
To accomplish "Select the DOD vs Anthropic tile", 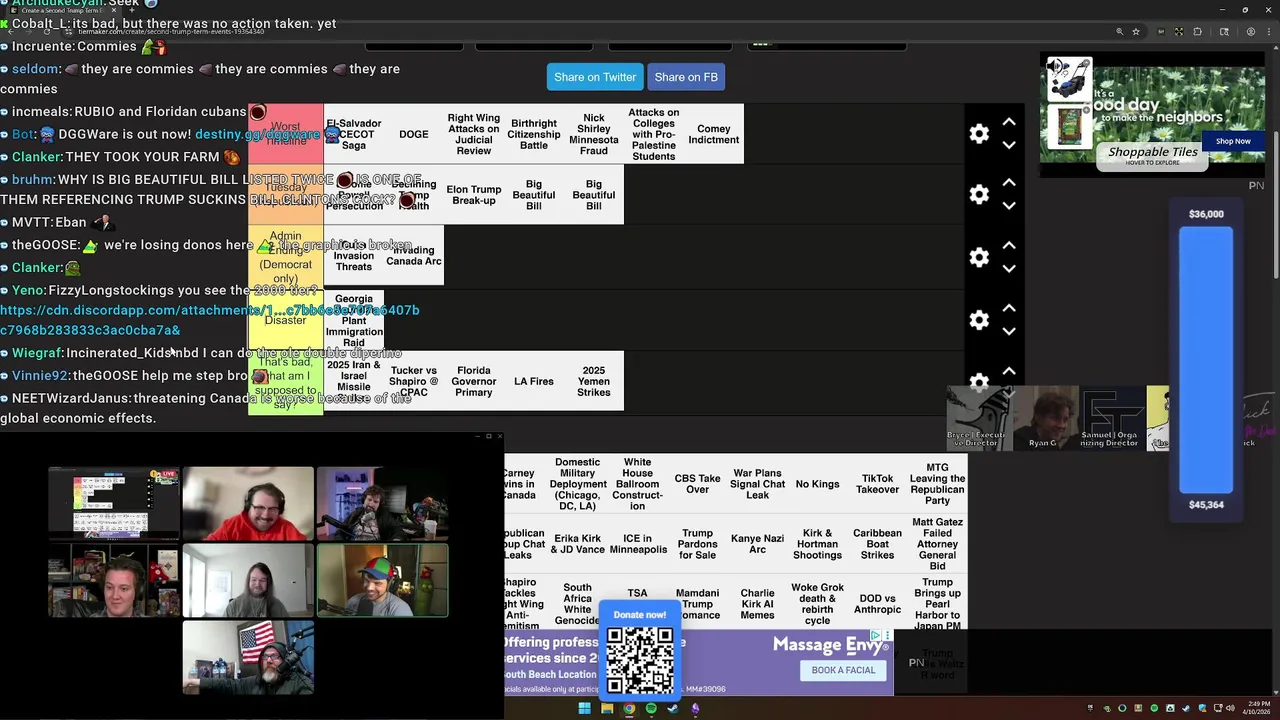I will [x=877, y=604].
